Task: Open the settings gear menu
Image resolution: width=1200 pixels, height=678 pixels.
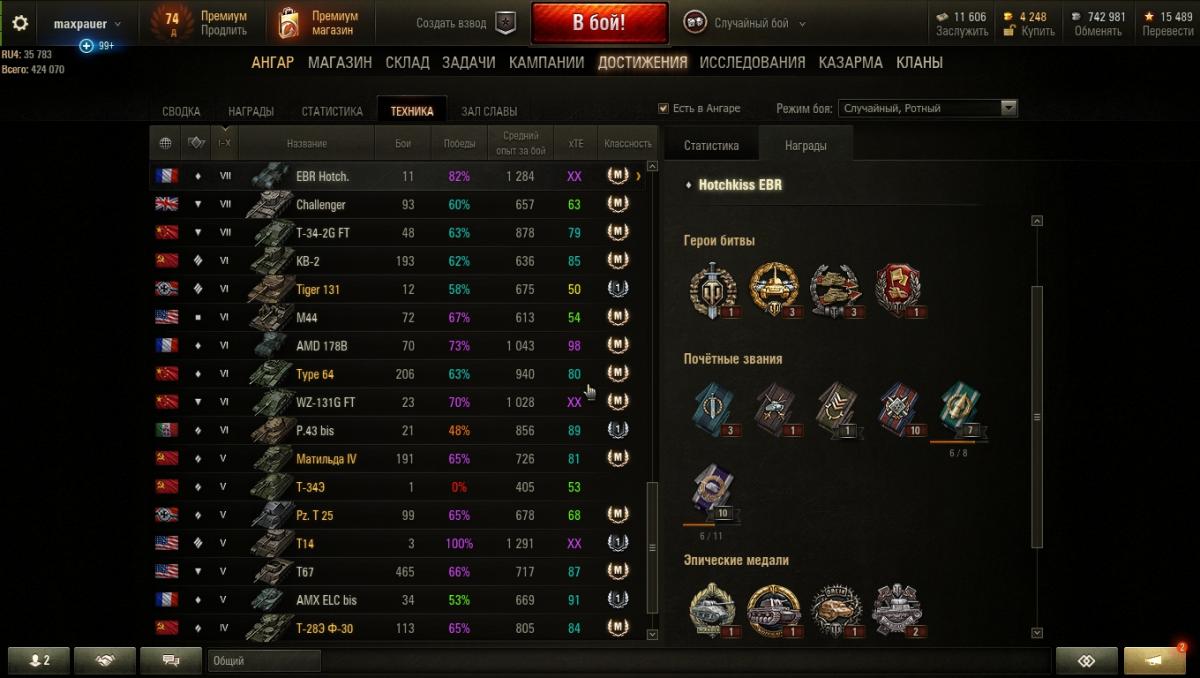Action: click(x=20, y=23)
